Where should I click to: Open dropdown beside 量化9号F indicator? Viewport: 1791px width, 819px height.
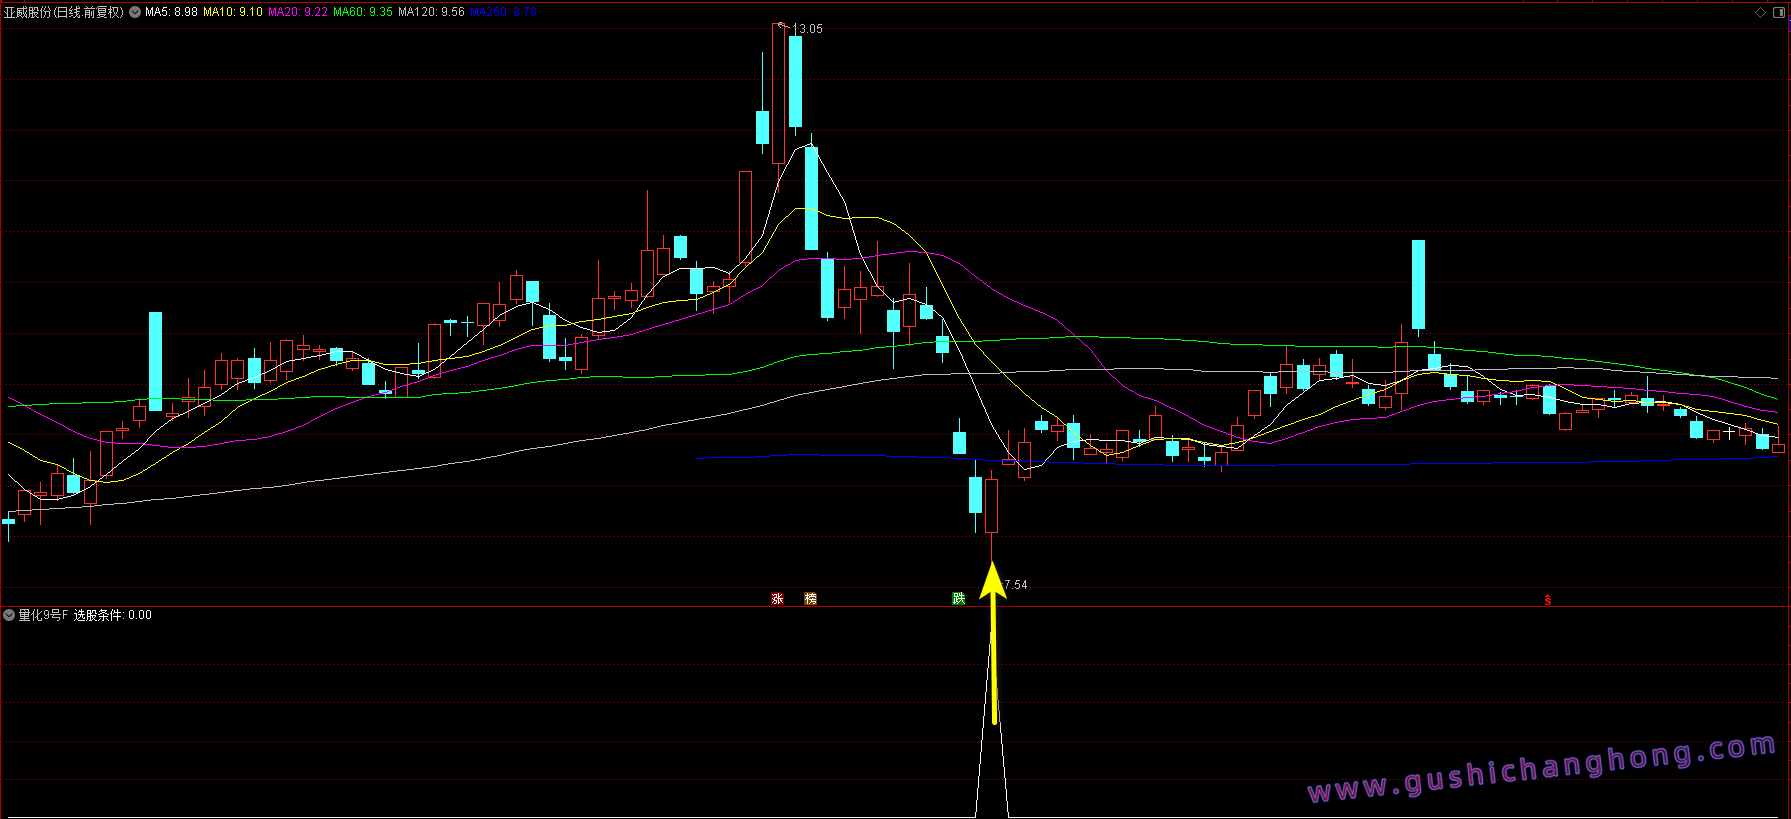tap(9, 615)
